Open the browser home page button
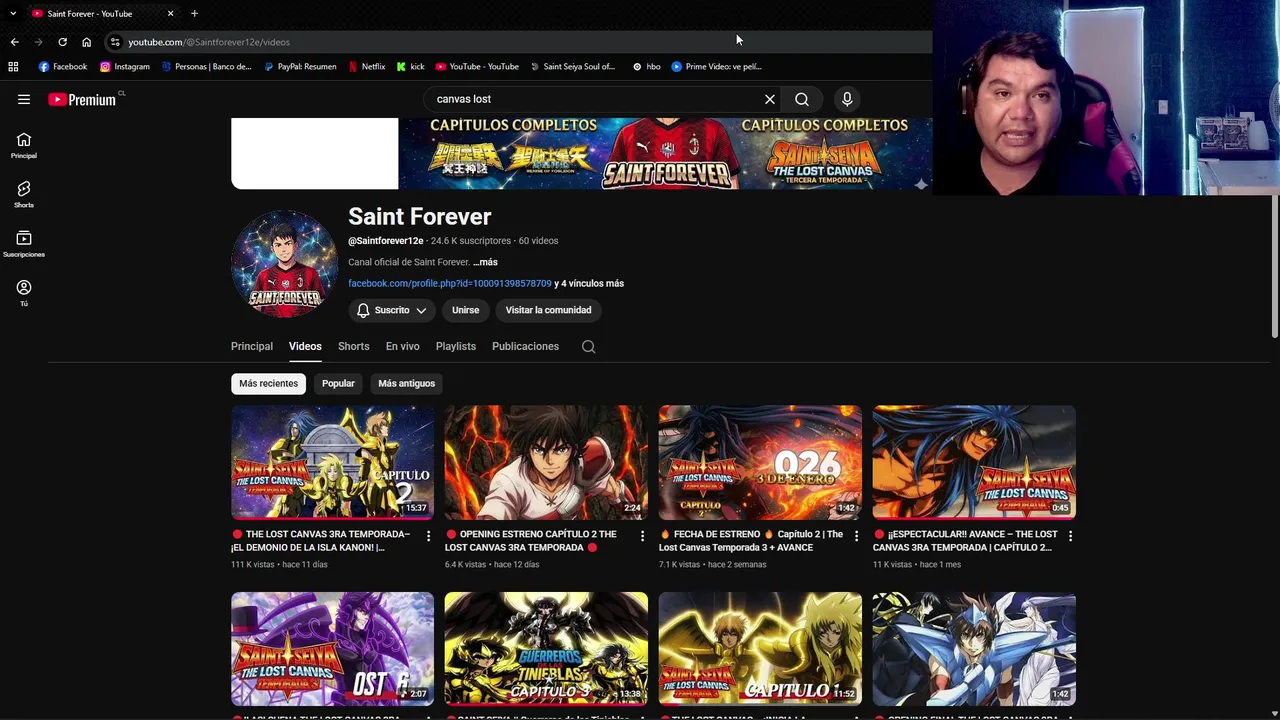1280x720 pixels. 86,42
